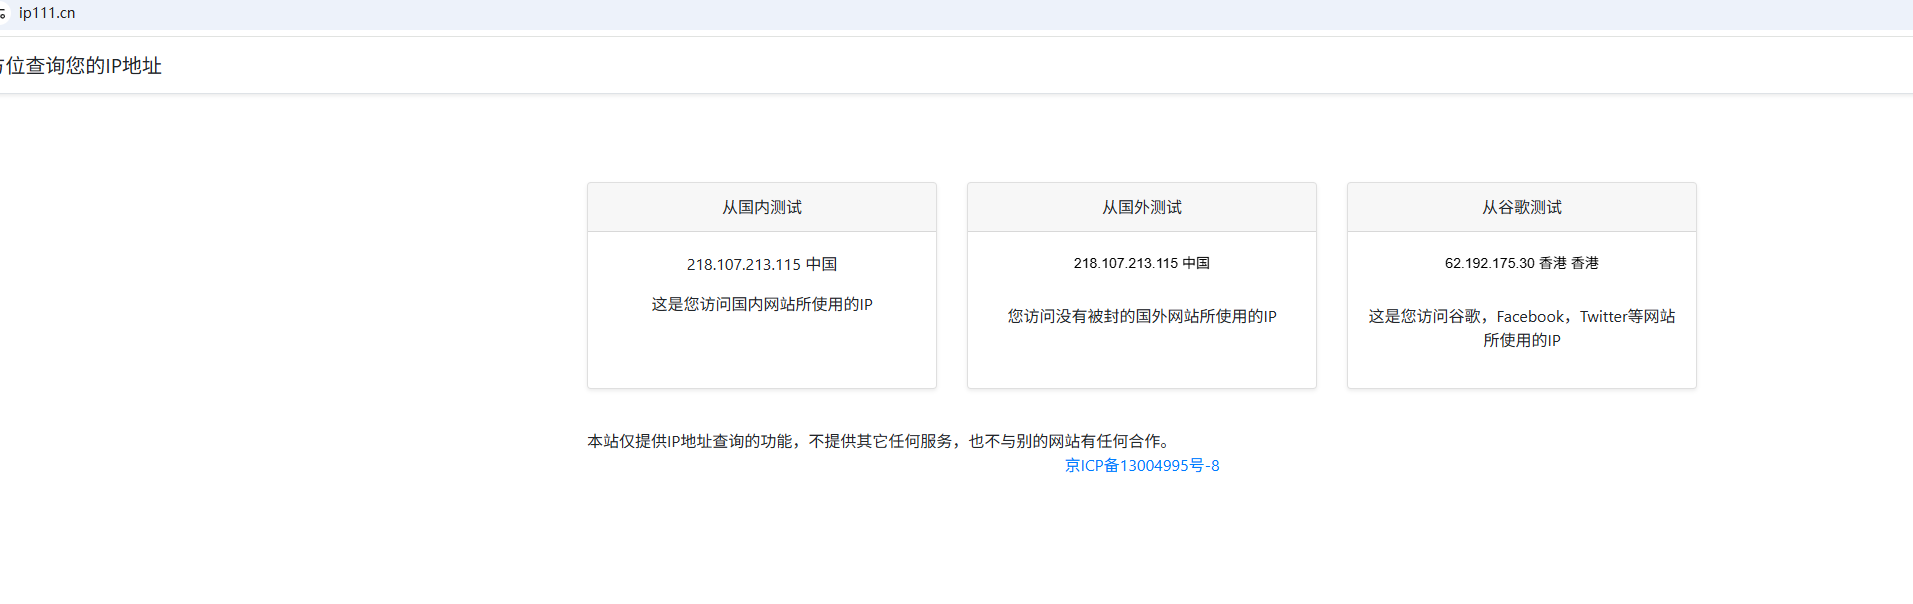The height and width of the screenshot is (604, 1913).
Task: Click the text 您访问没有被封的国外网站所使用的IP
Action: [1141, 316]
